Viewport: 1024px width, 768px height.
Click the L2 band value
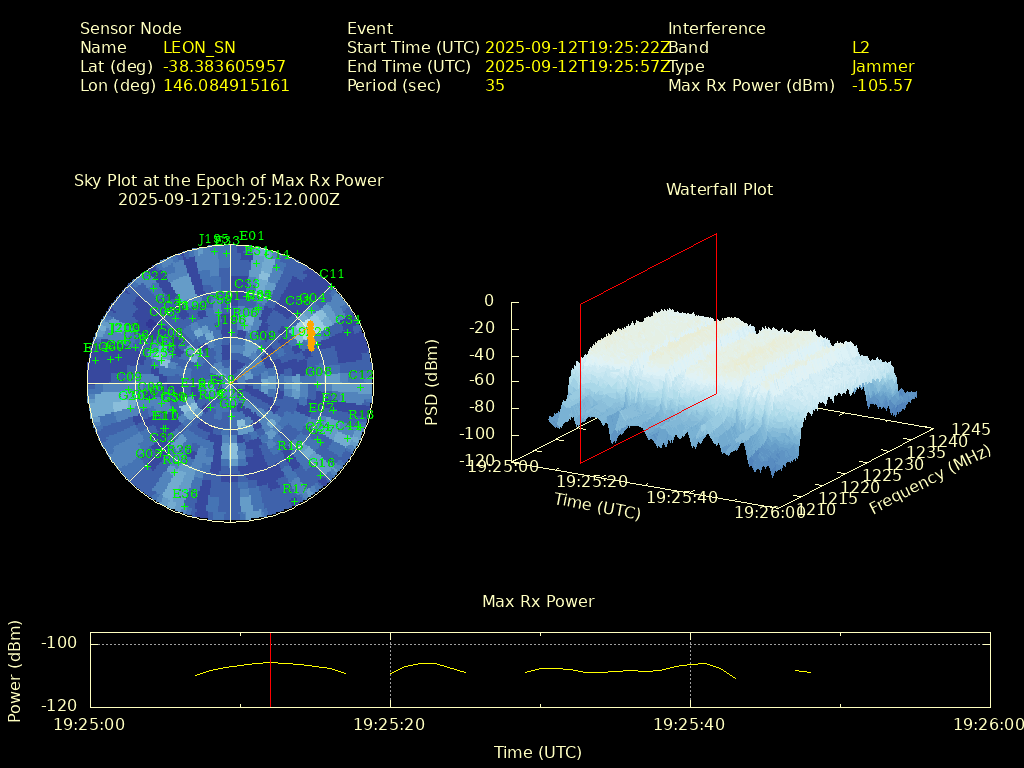(x=860, y=48)
